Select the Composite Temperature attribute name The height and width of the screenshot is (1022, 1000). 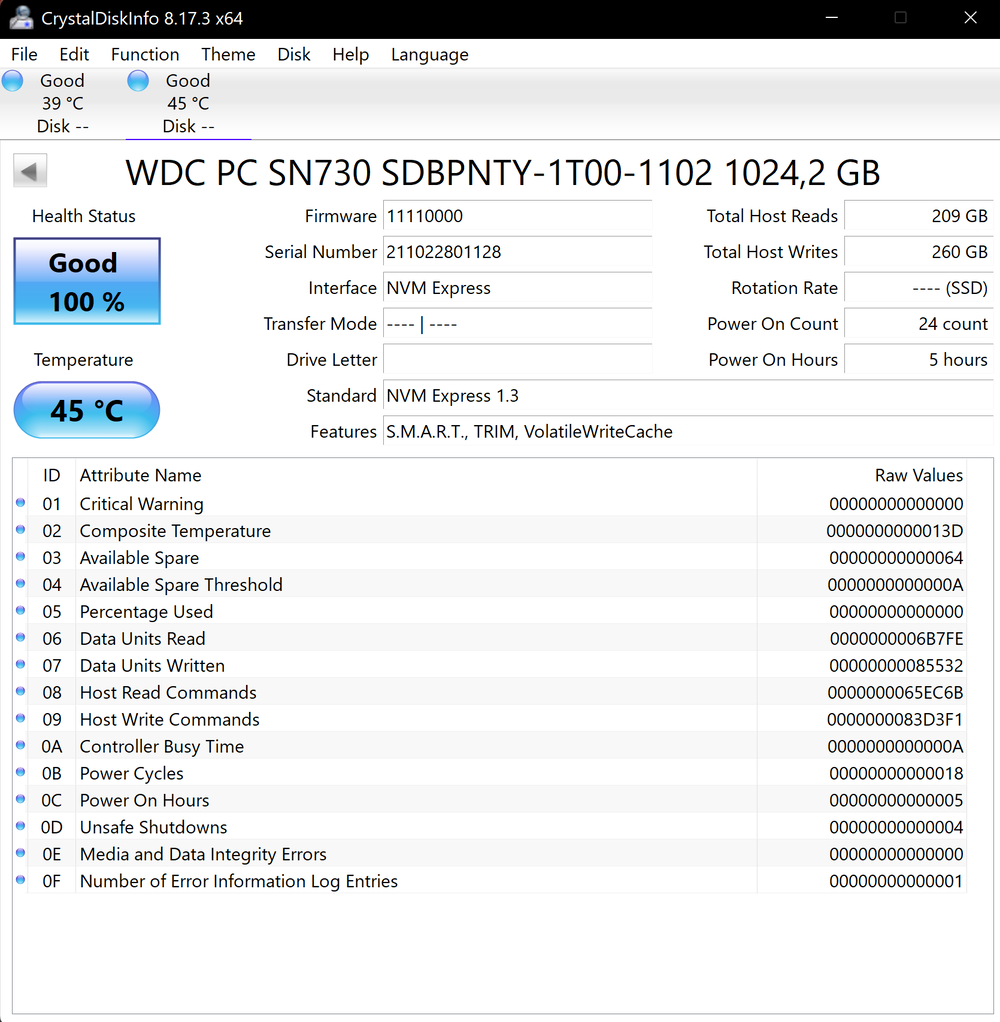175,531
